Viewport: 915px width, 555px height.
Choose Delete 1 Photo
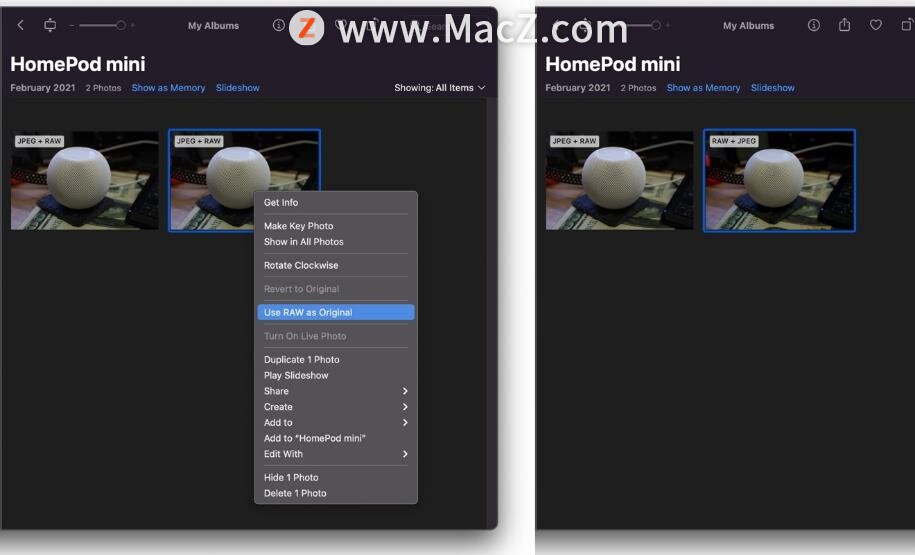pos(336,493)
